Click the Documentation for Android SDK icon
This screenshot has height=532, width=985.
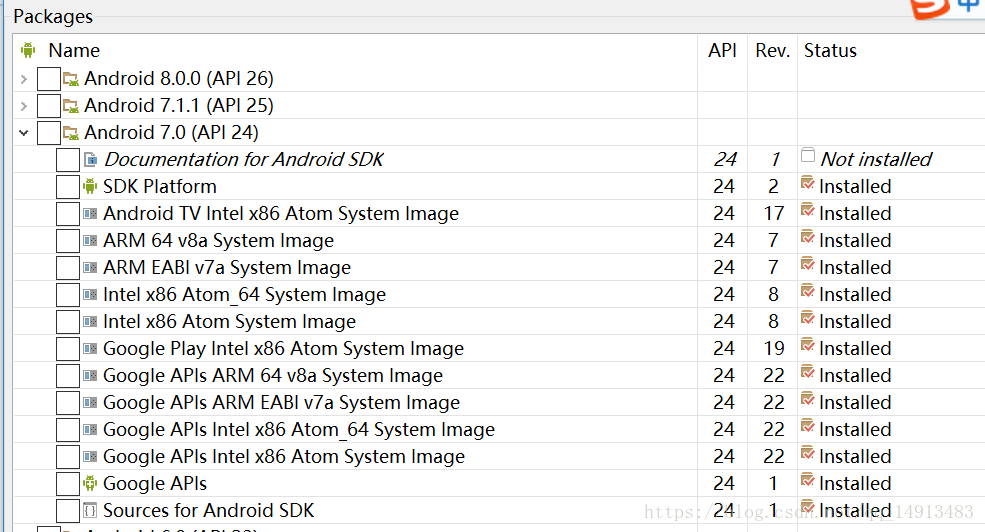pos(90,160)
